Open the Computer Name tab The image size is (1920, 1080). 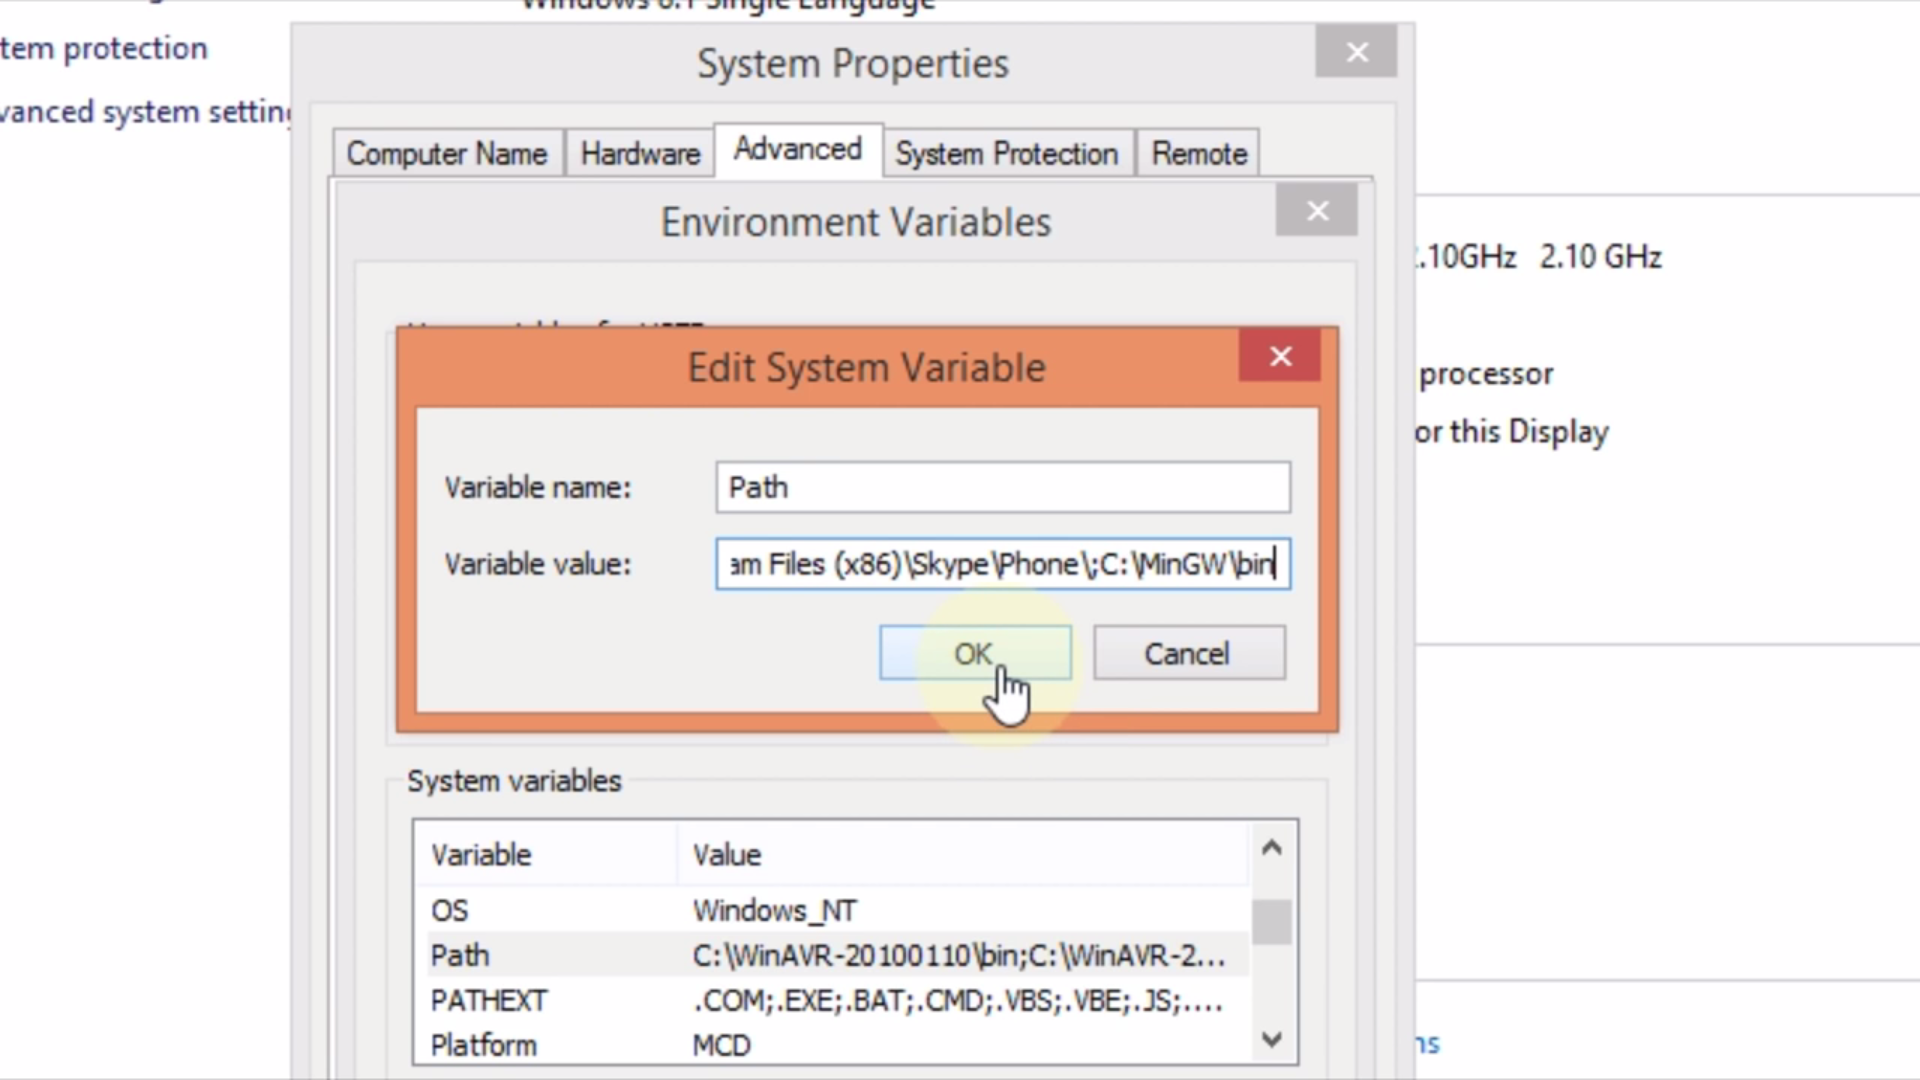point(446,154)
